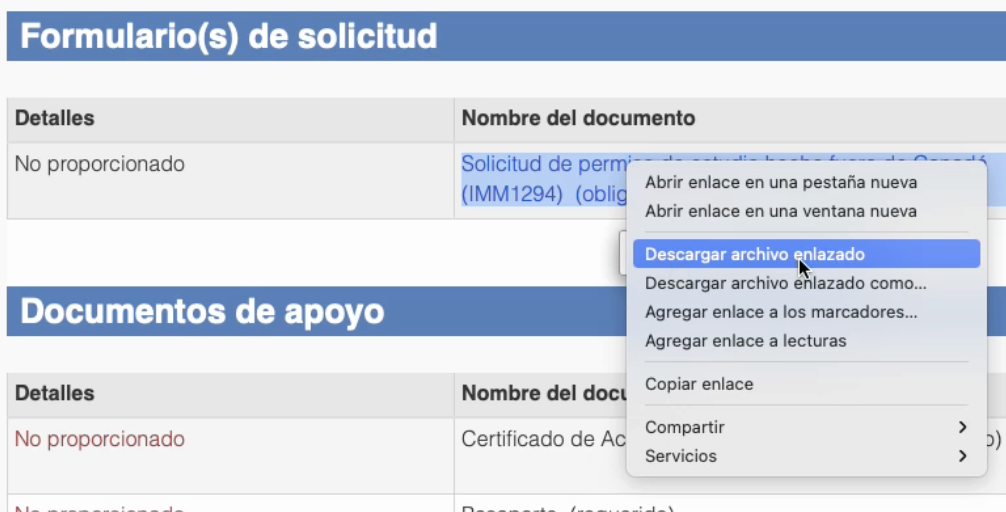Click the 'Documentos de apoyo' section header
1006x512 pixels.
[202, 311]
